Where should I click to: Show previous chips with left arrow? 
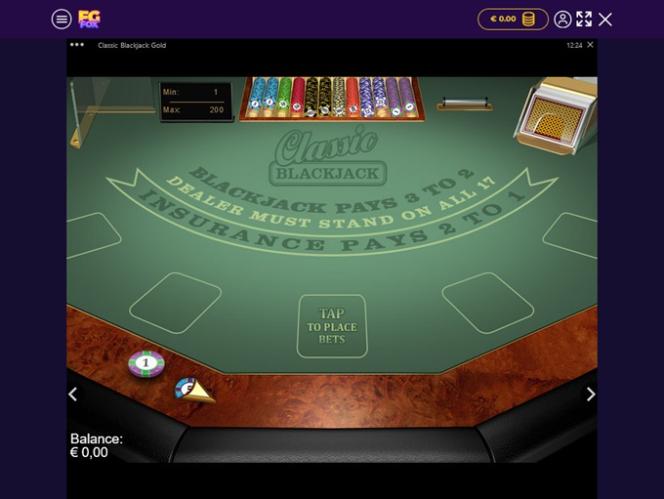click(x=73, y=394)
